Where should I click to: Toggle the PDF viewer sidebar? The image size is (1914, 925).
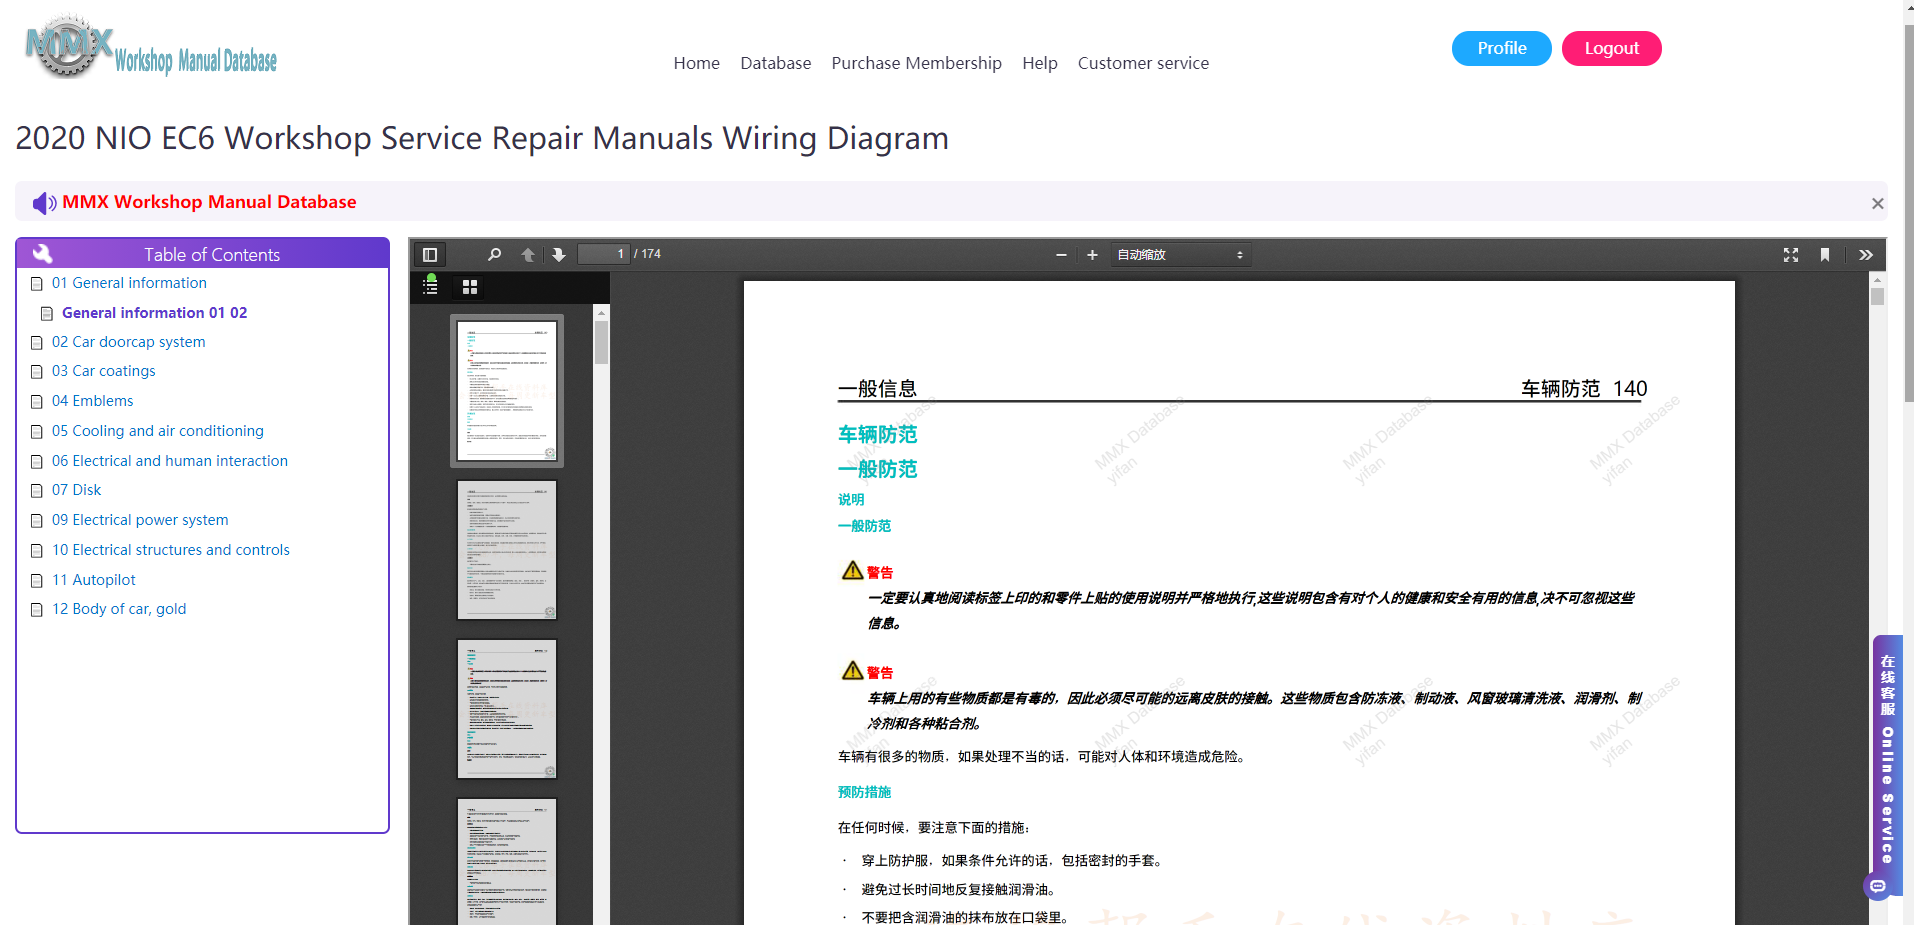[430, 255]
